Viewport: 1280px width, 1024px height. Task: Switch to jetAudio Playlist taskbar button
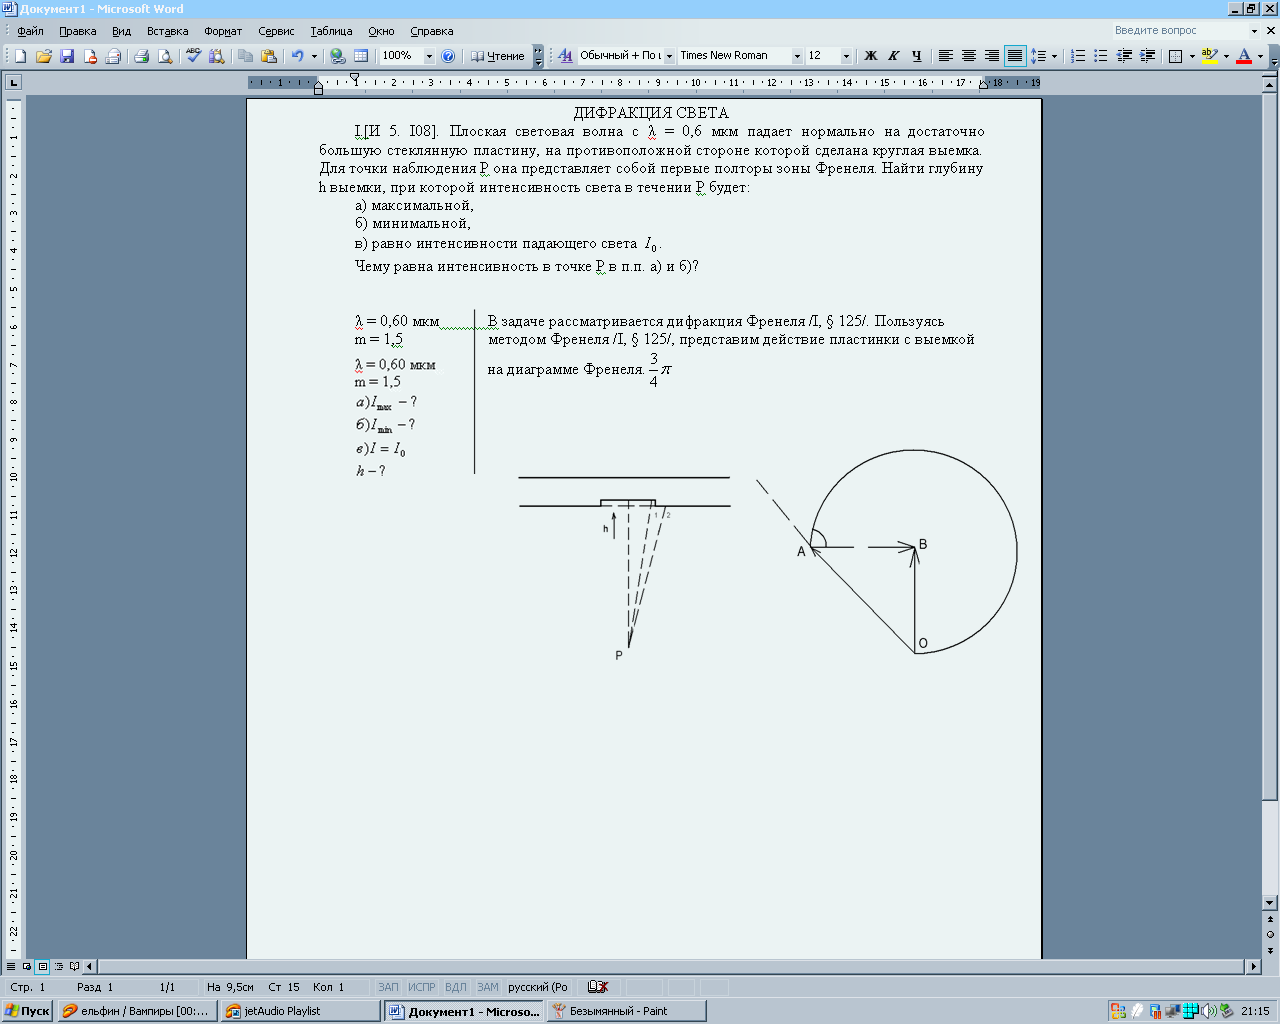coord(300,1011)
